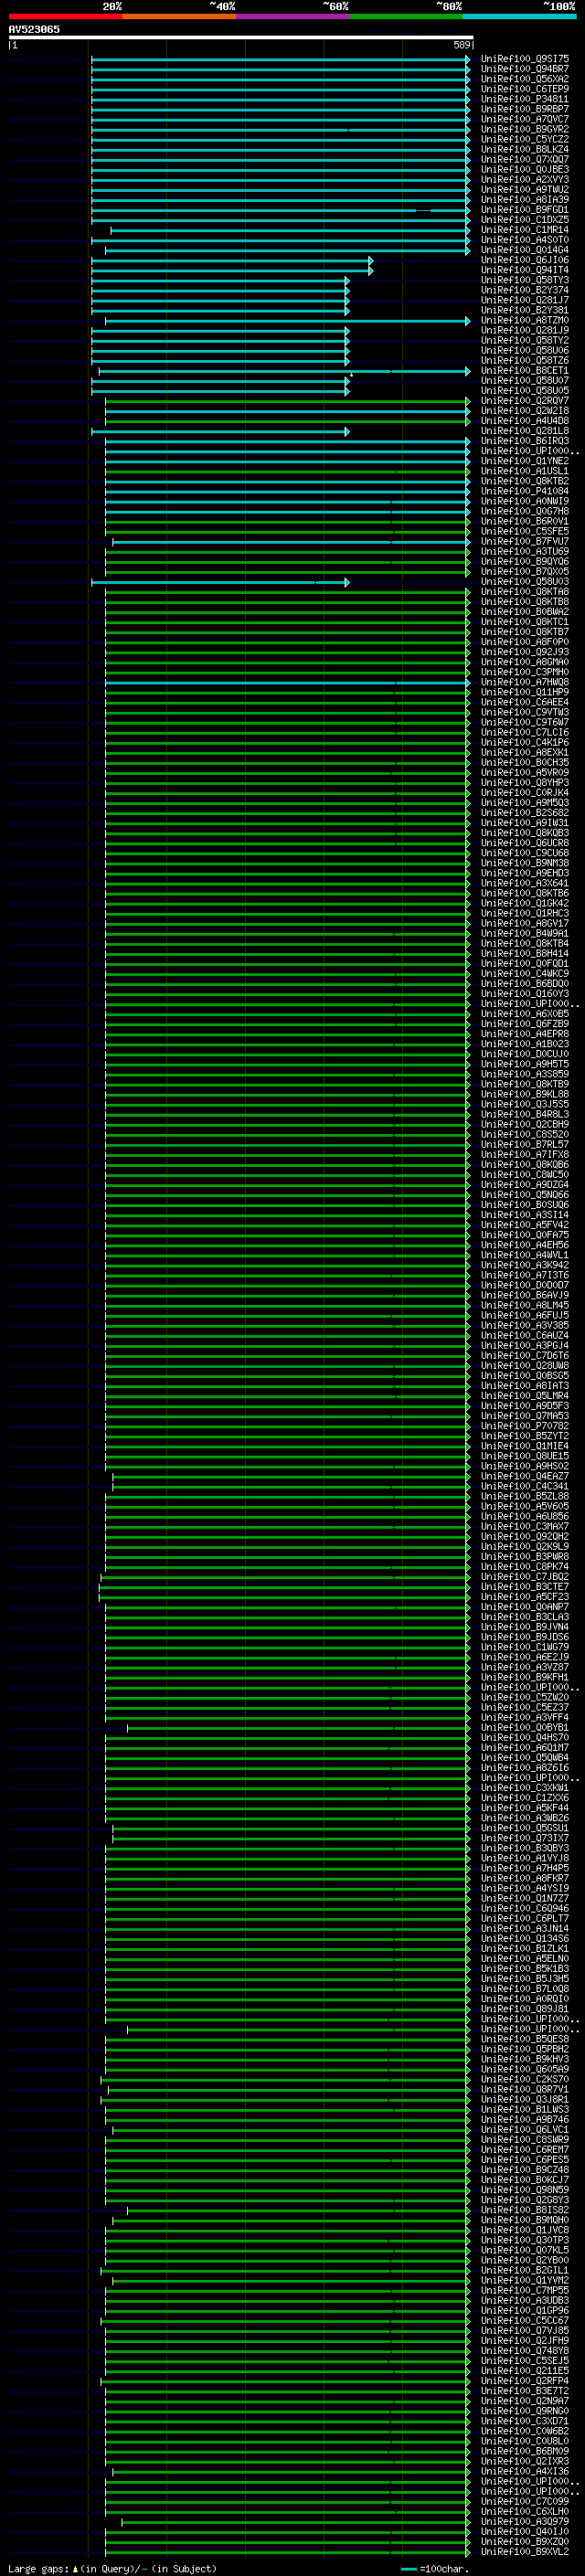Select hit UniRef100_Q11HP9

point(525,692)
